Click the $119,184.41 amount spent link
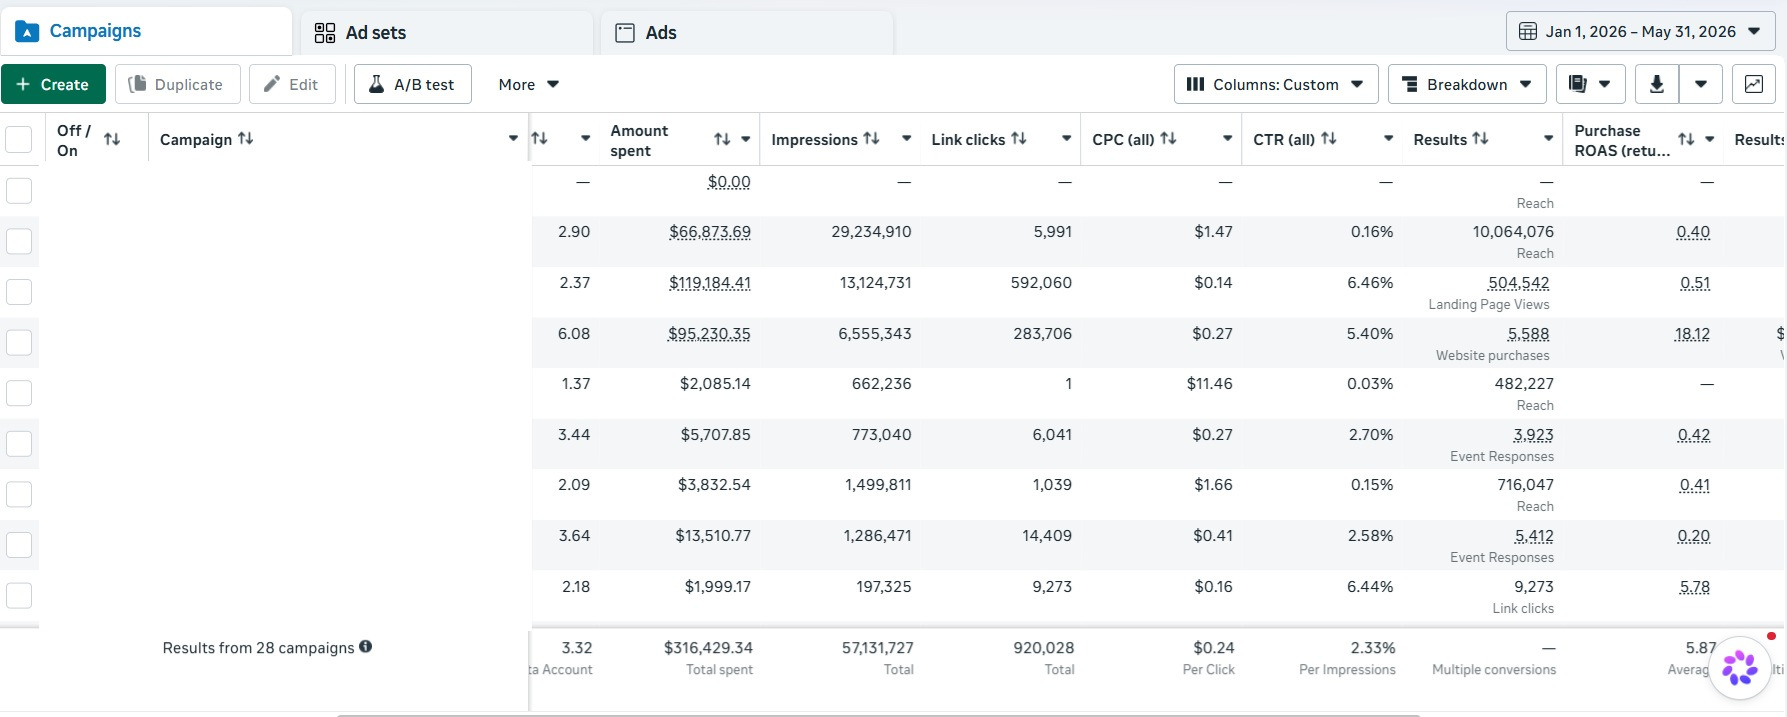This screenshot has height=717, width=1787. 710,283
